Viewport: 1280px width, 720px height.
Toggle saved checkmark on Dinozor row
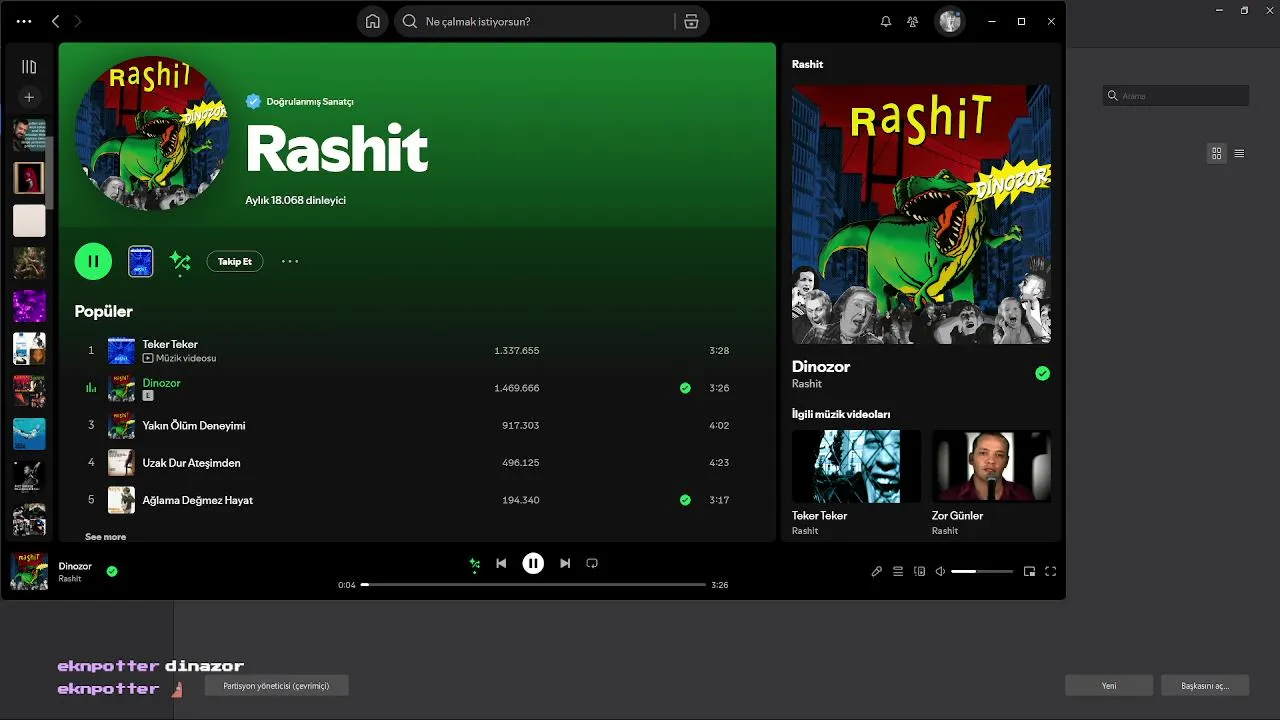coord(685,388)
